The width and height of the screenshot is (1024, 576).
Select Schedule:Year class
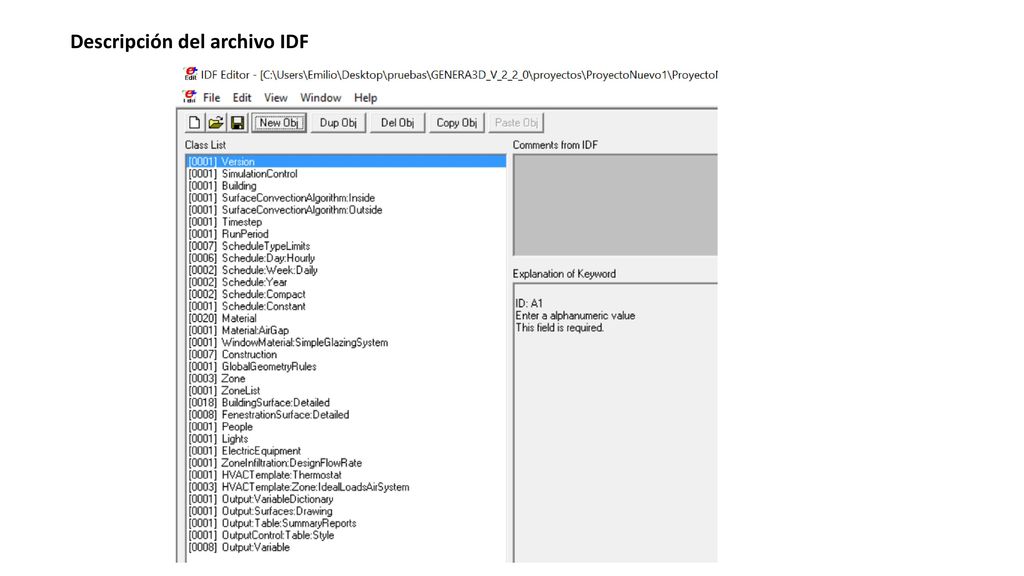(x=346, y=282)
